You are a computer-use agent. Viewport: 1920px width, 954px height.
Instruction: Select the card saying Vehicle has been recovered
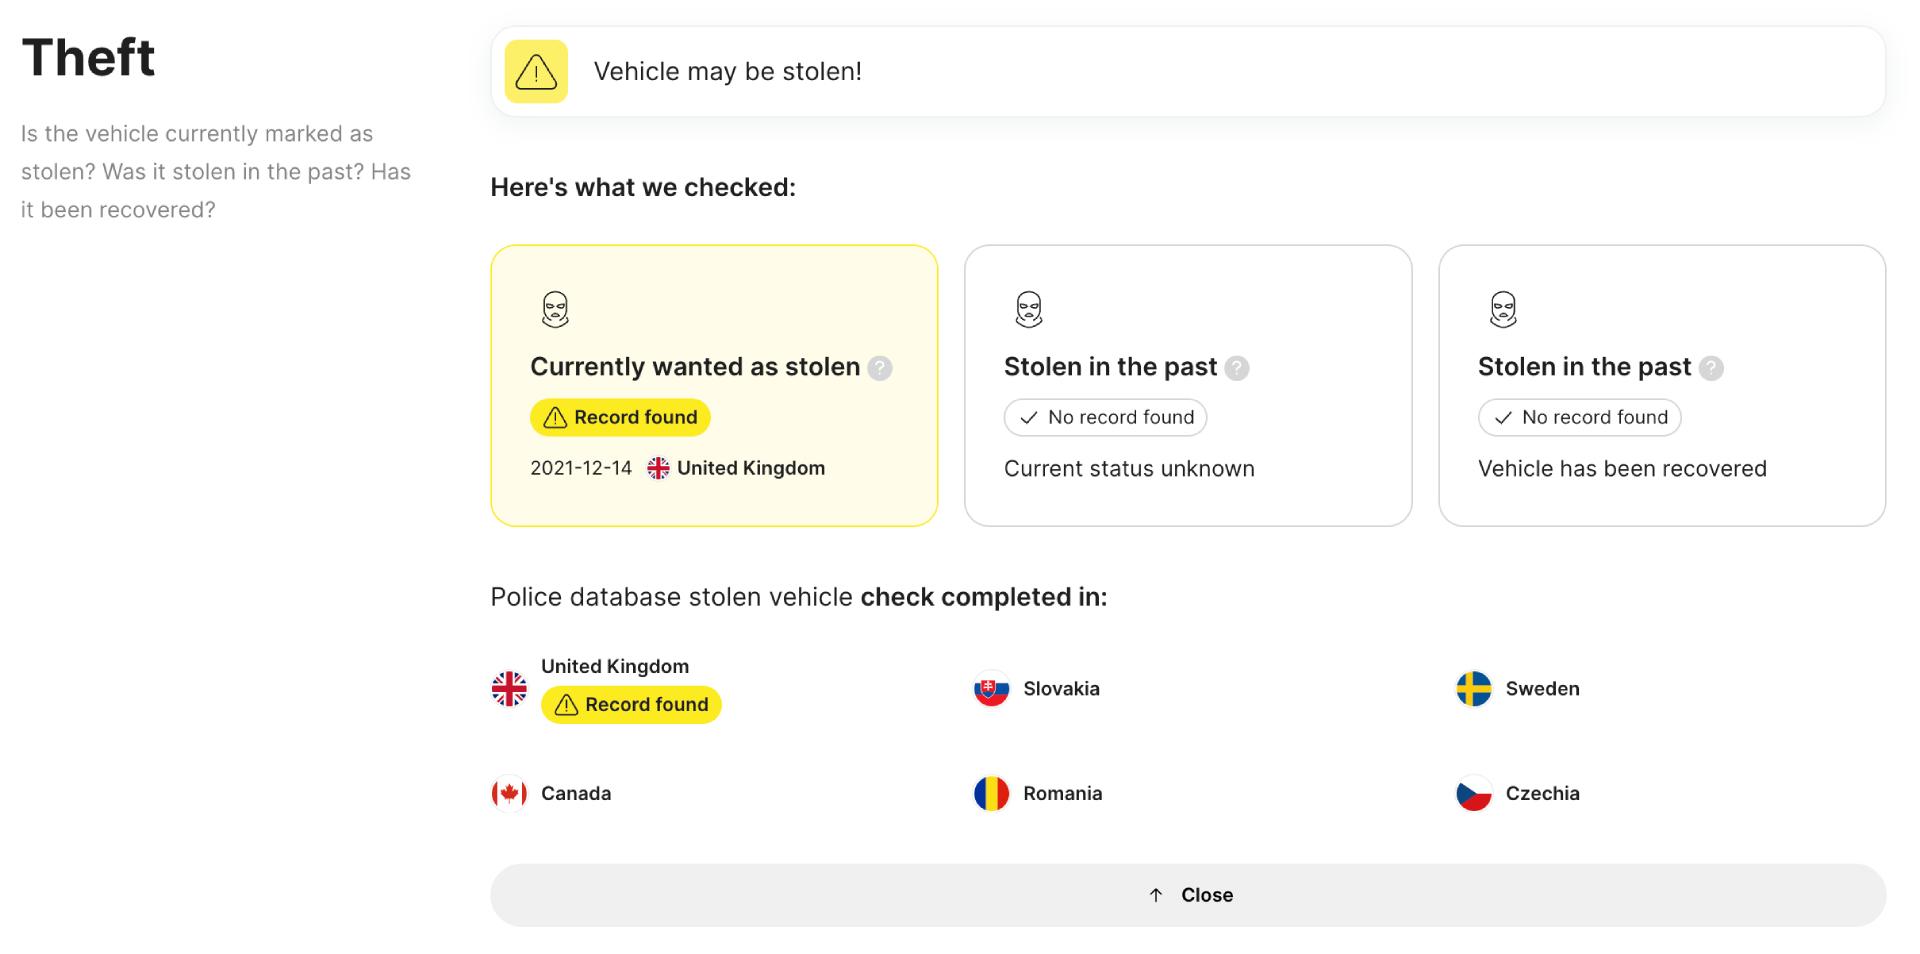point(1661,385)
